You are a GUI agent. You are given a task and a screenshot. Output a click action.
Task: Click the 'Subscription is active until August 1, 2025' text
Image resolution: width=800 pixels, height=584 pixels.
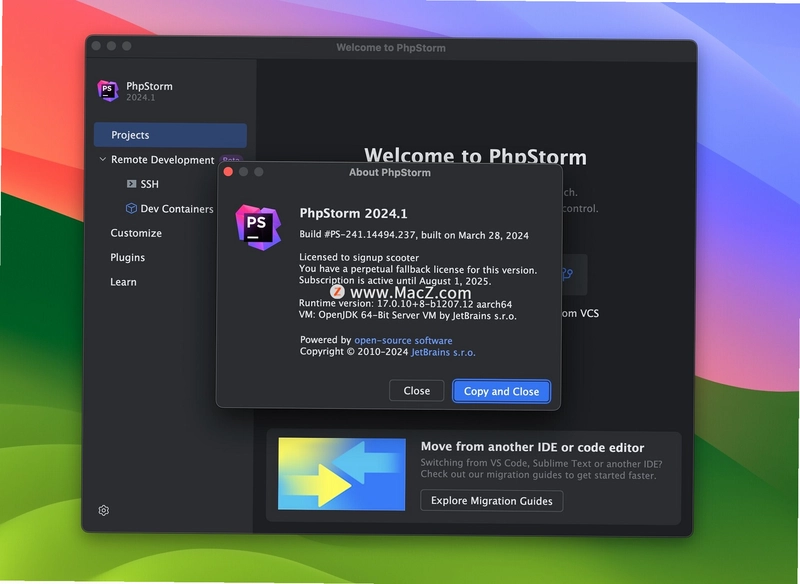pos(395,281)
